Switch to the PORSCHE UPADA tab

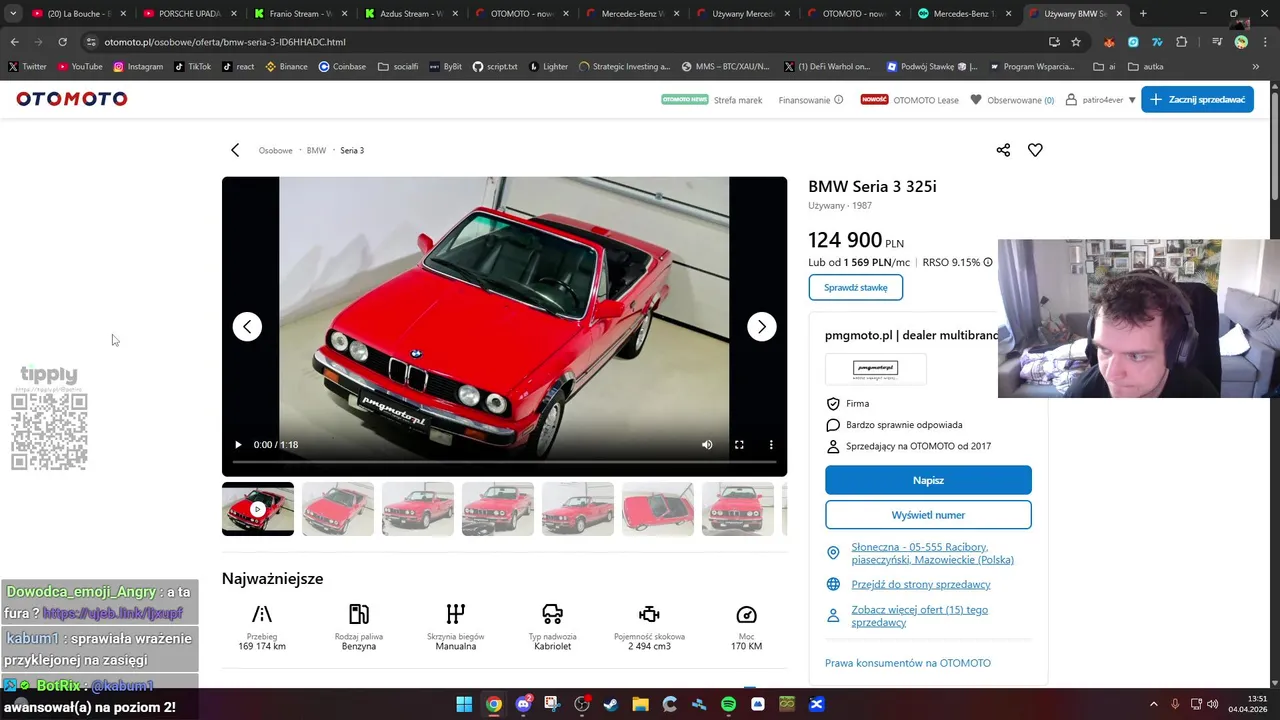(190, 14)
